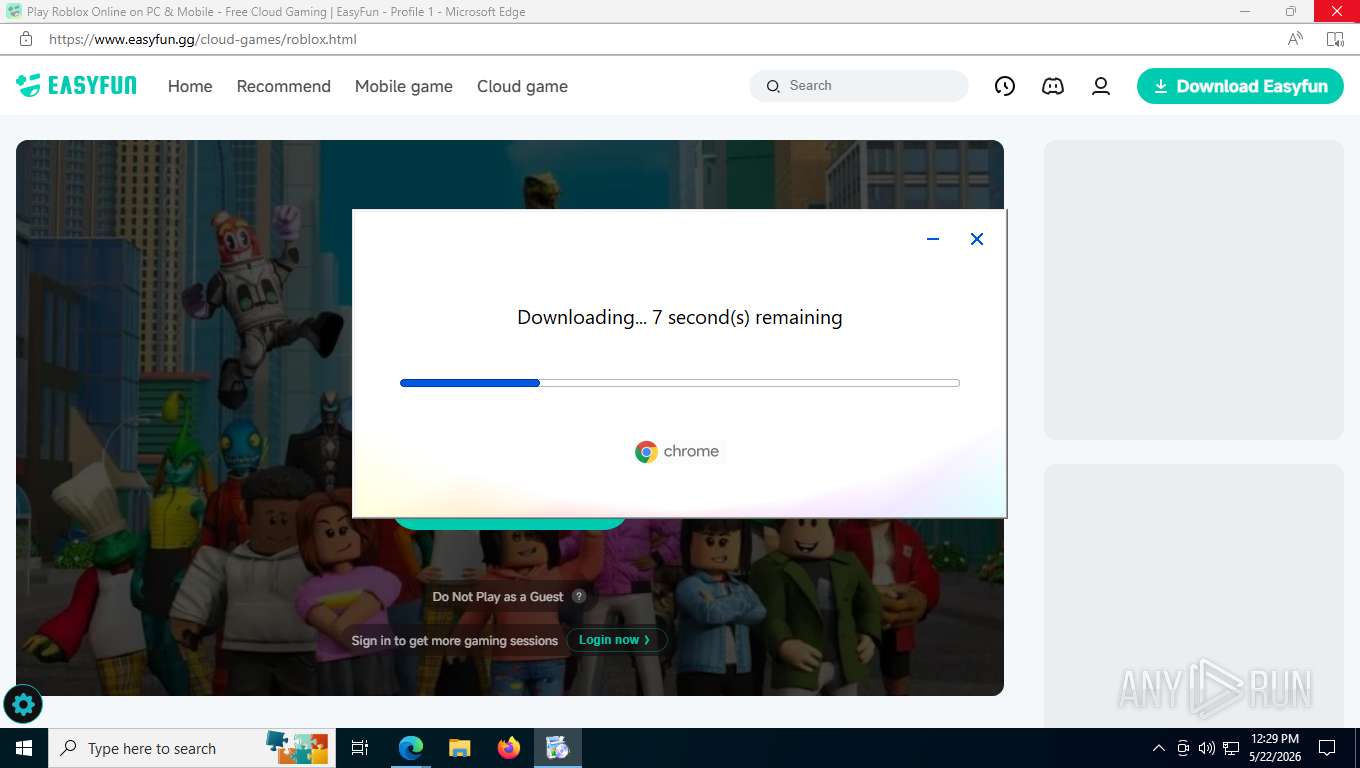Open volume control in system tray

click(1207, 748)
